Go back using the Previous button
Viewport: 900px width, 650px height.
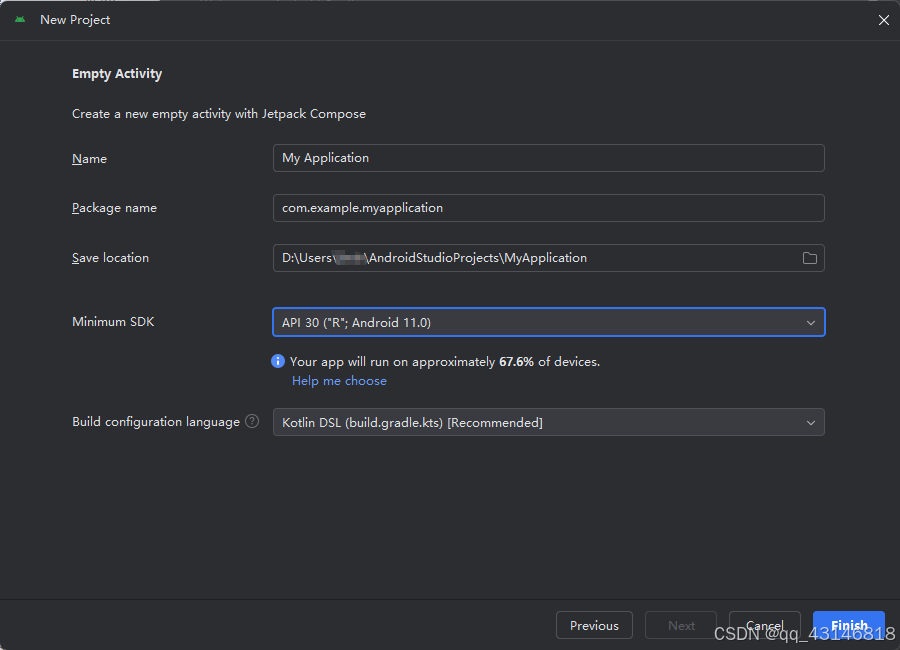tap(594, 625)
